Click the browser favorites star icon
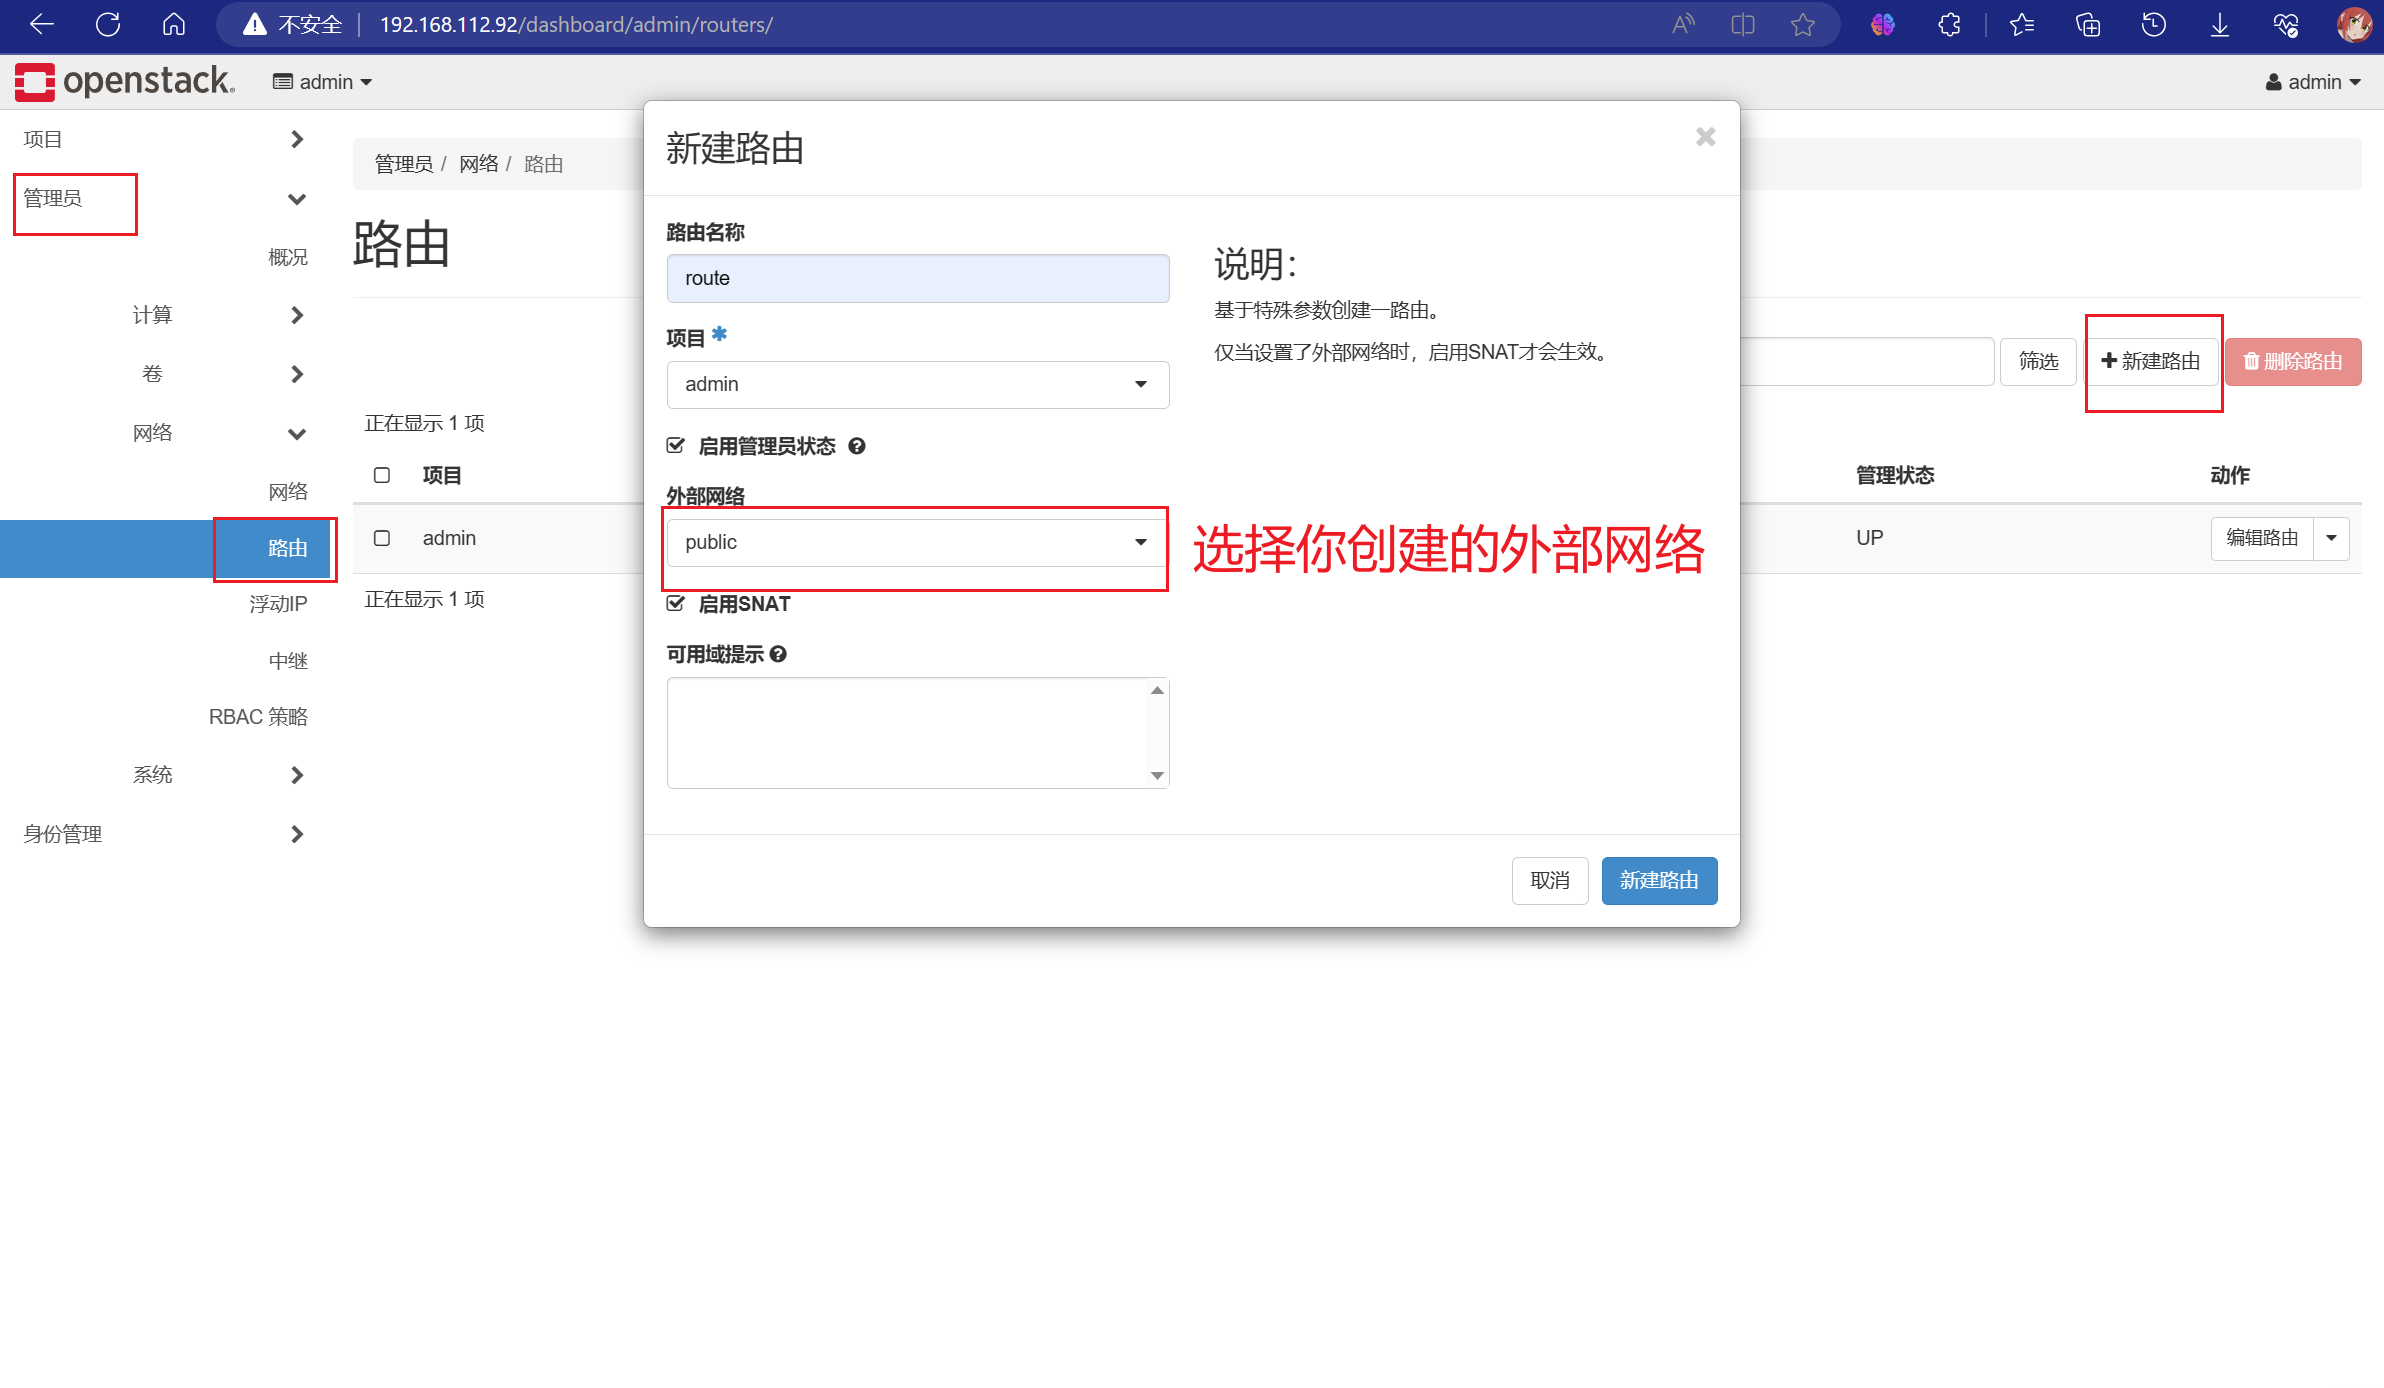 1803,24
